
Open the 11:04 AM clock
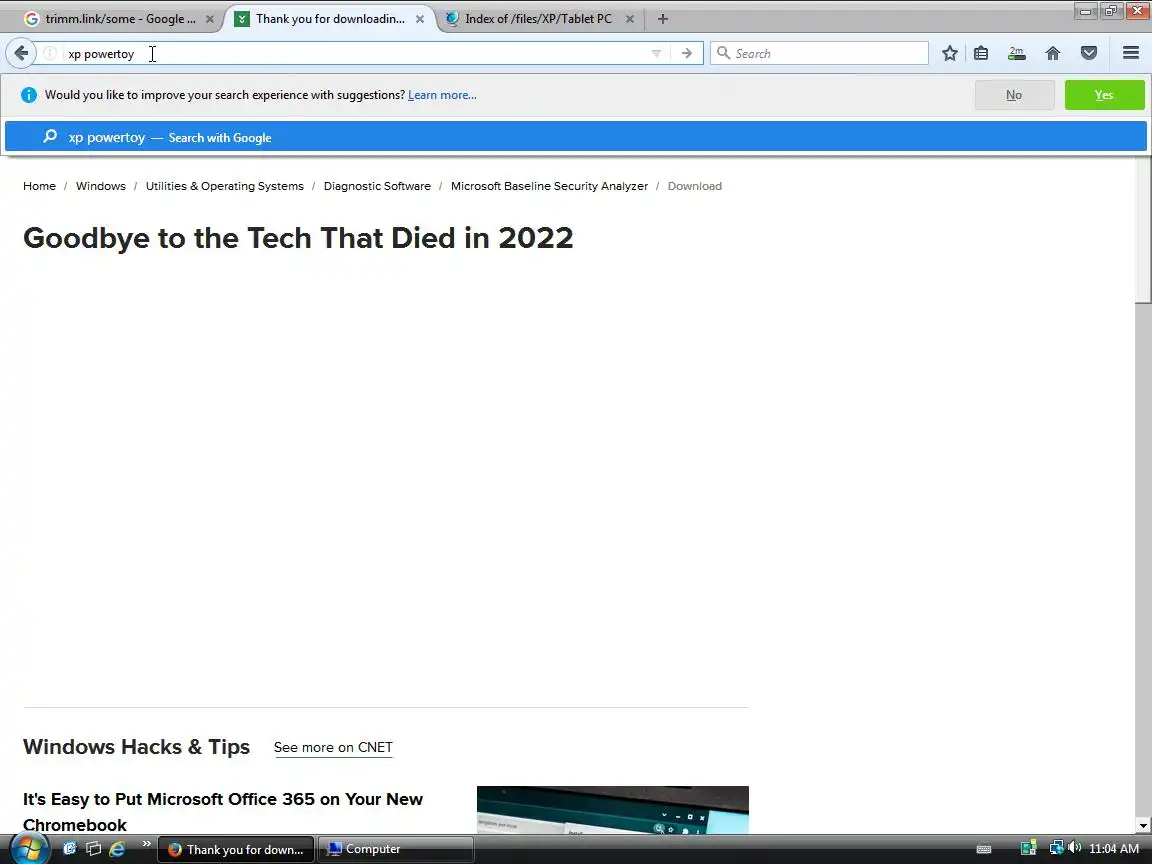[x=1114, y=849]
